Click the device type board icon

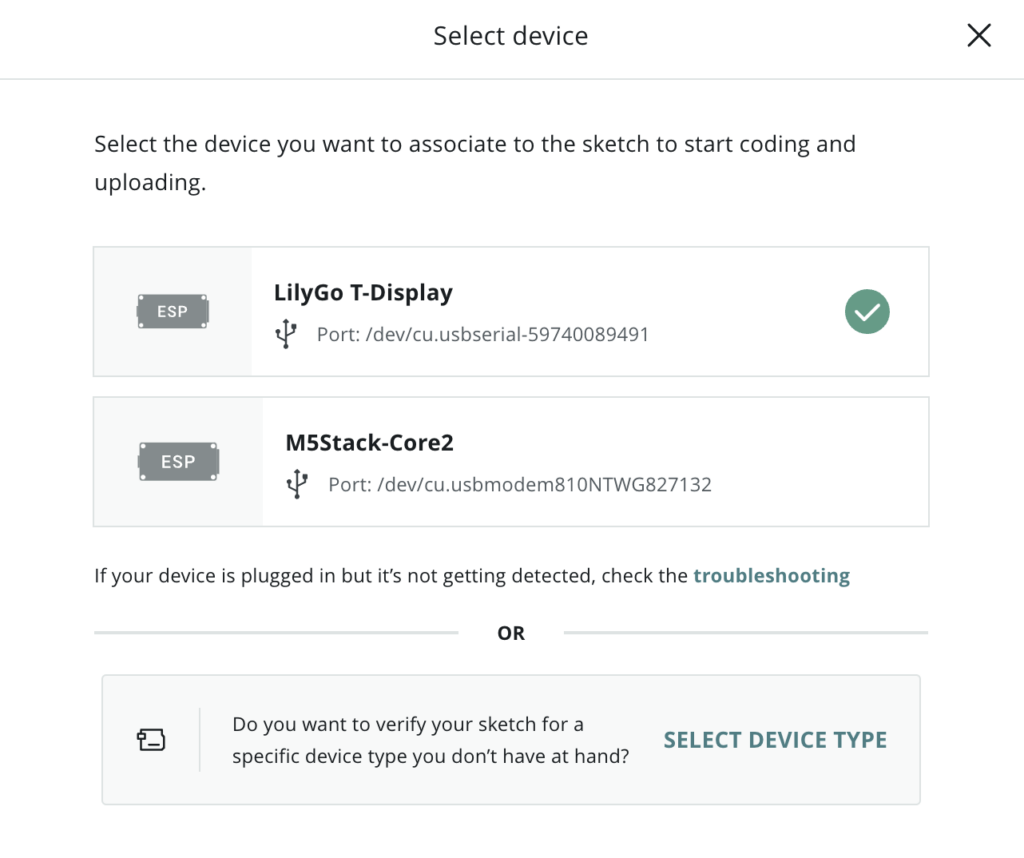coord(151,740)
